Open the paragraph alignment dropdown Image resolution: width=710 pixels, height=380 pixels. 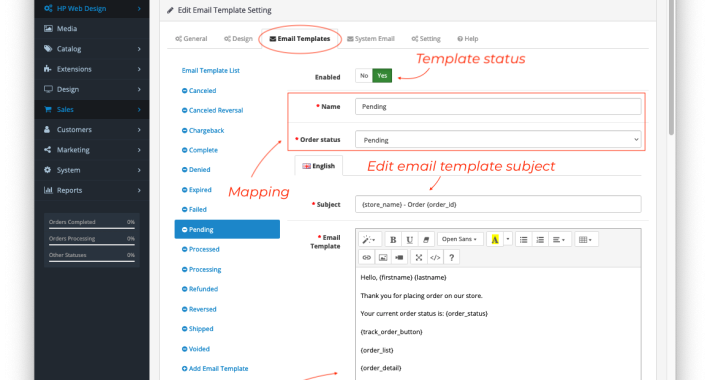tap(559, 240)
